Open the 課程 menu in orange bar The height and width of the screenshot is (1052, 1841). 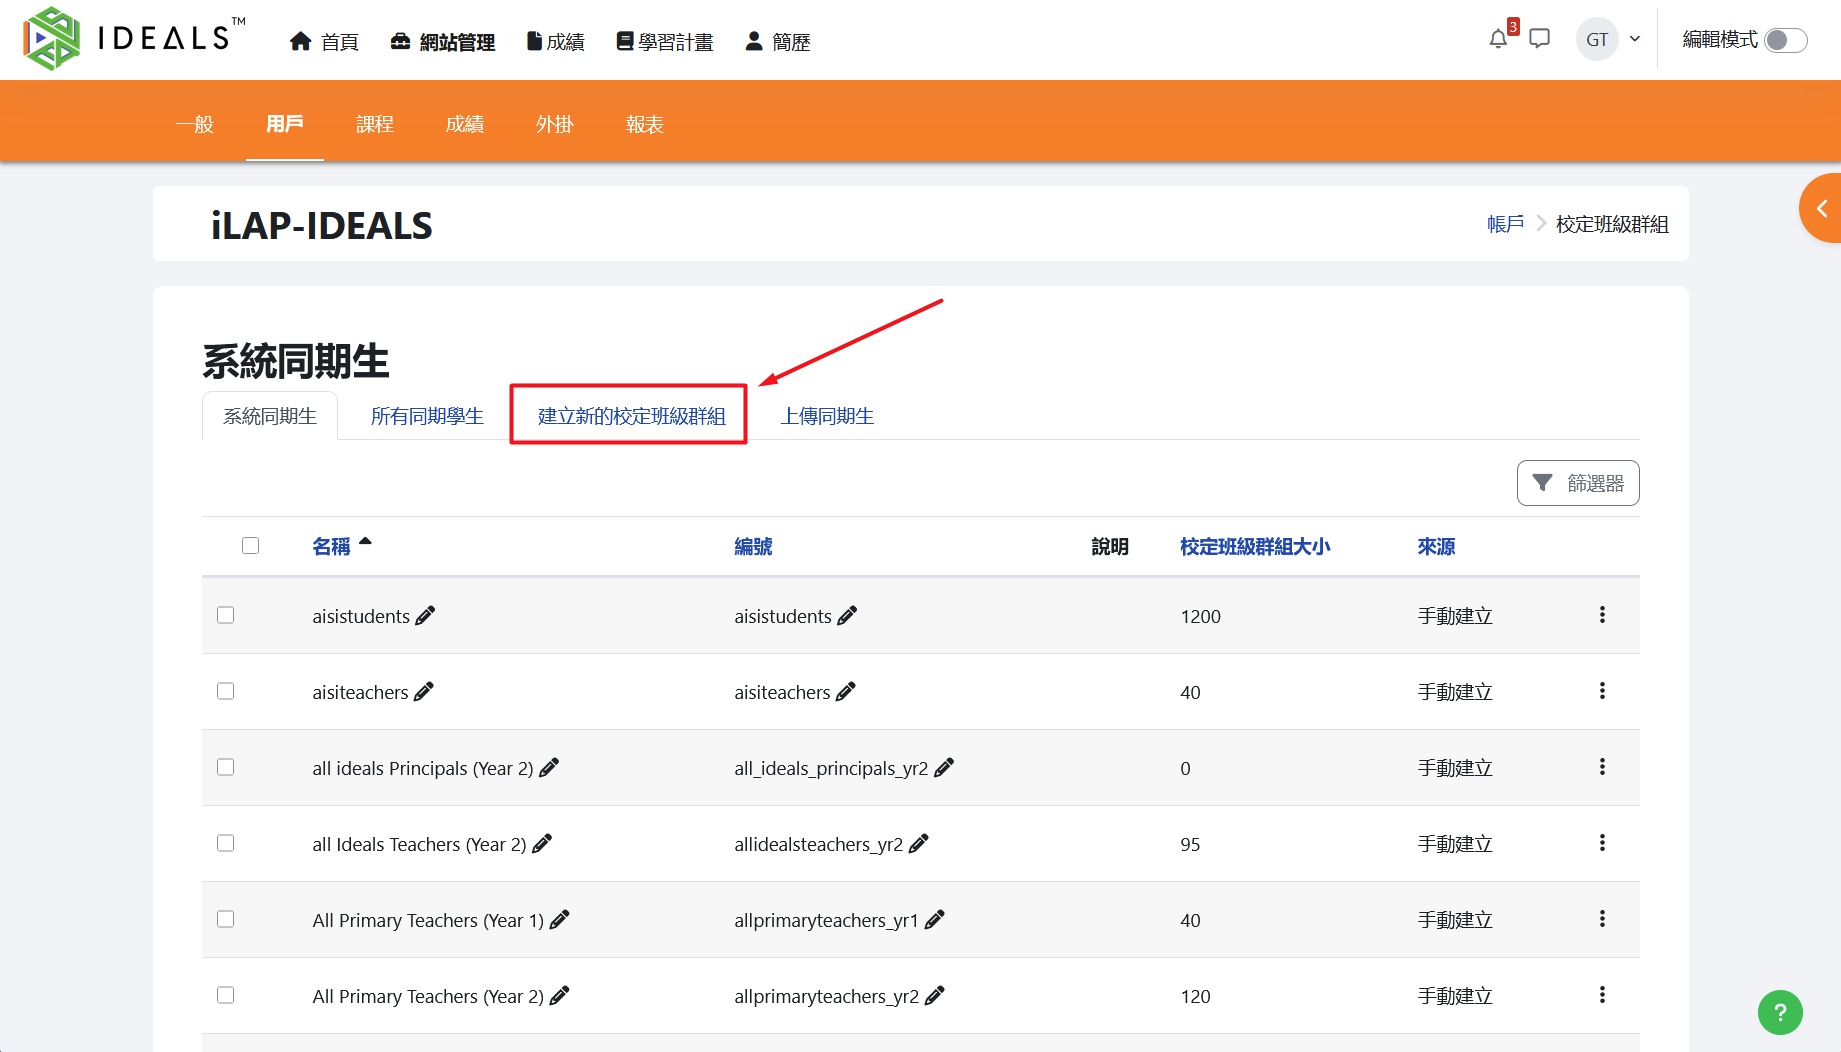click(374, 124)
